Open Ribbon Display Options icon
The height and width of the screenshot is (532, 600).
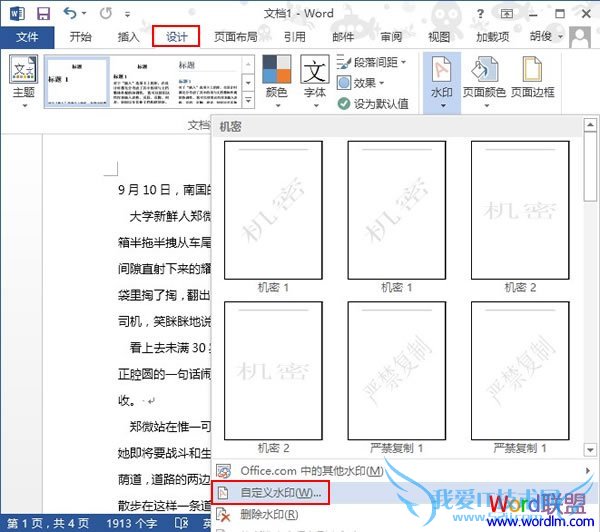(x=507, y=14)
